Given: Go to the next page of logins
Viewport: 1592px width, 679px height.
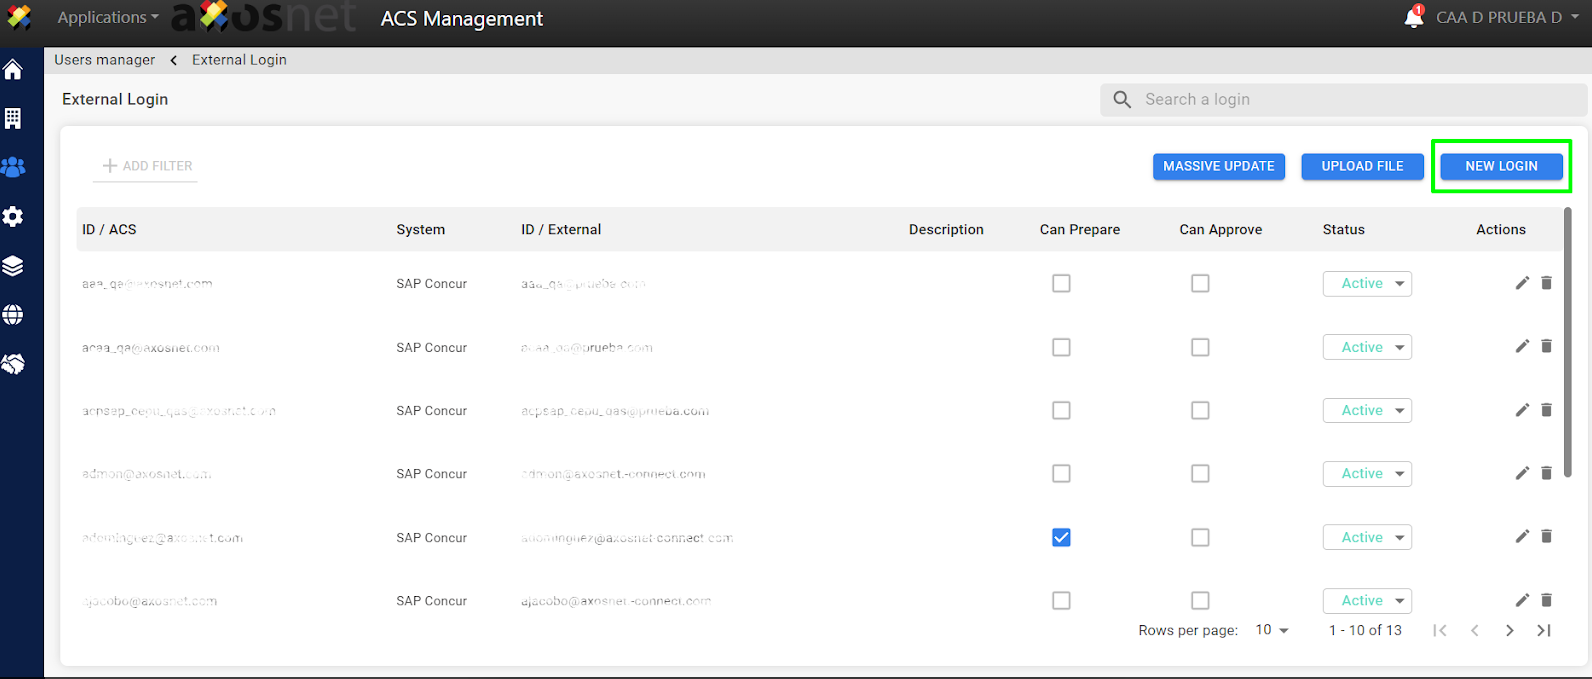Looking at the screenshot, I should coord(1509,630).
